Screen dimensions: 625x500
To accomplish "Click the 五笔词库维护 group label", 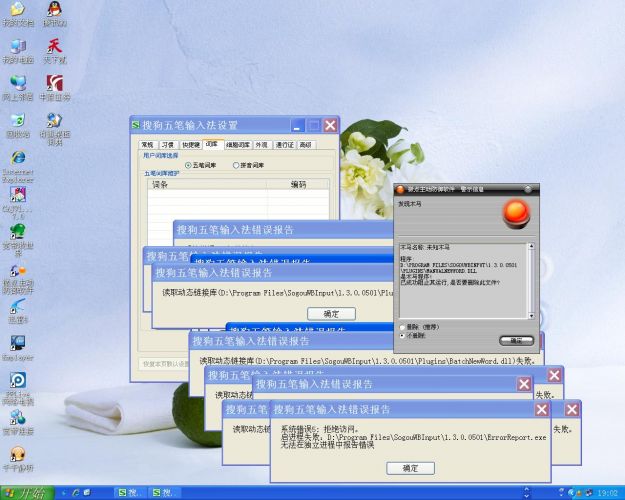I will (162, 173).
